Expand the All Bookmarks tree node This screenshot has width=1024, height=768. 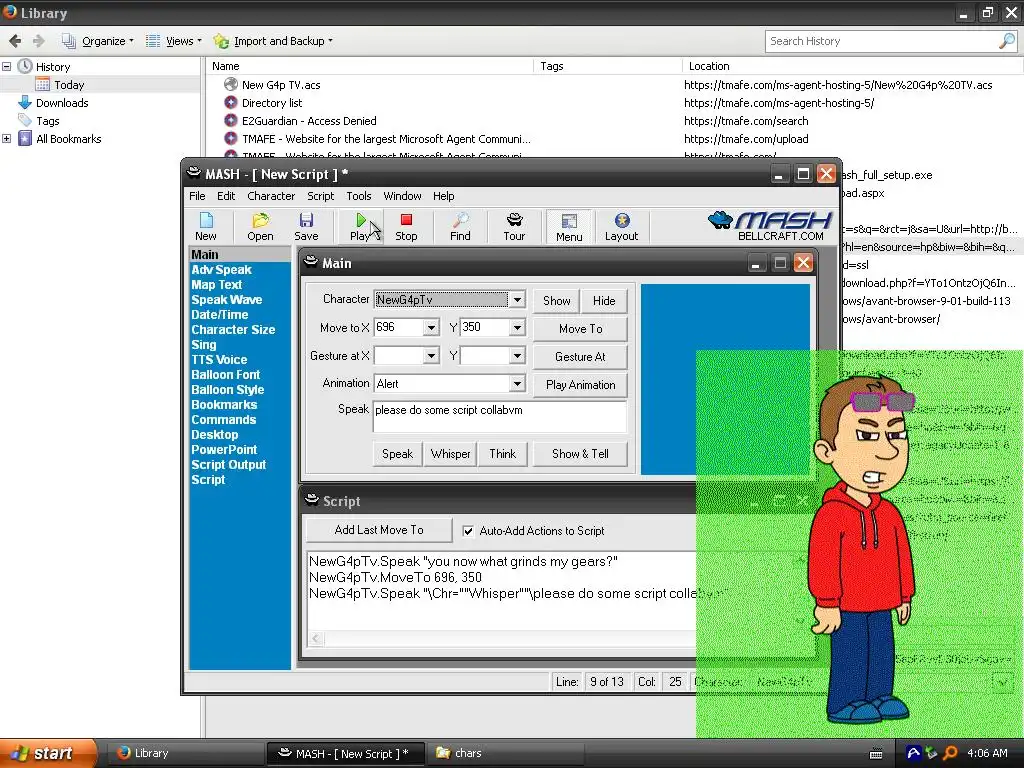coord(7,138)
